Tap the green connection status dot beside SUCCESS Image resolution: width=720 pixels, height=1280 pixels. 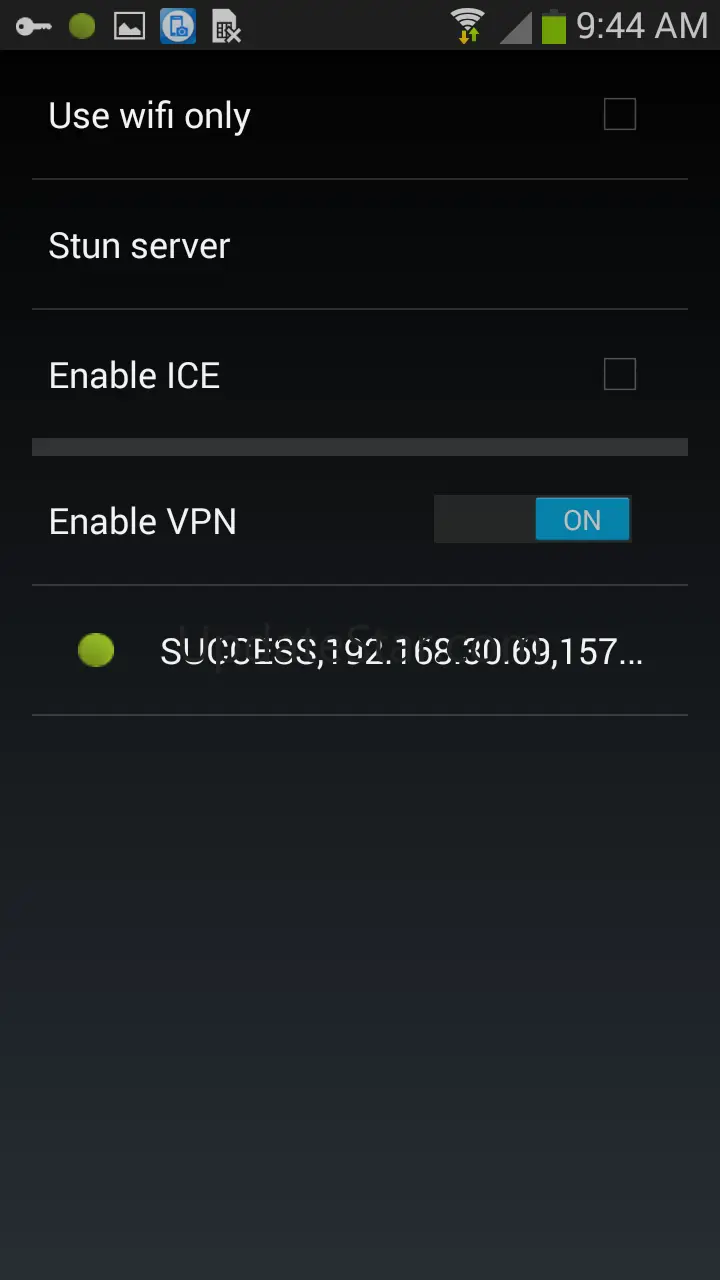96,650
